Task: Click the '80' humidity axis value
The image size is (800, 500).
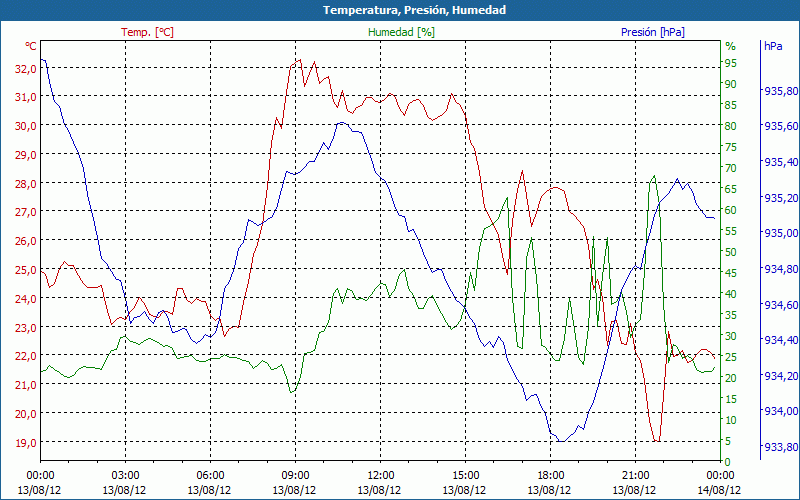Action: 731,126
